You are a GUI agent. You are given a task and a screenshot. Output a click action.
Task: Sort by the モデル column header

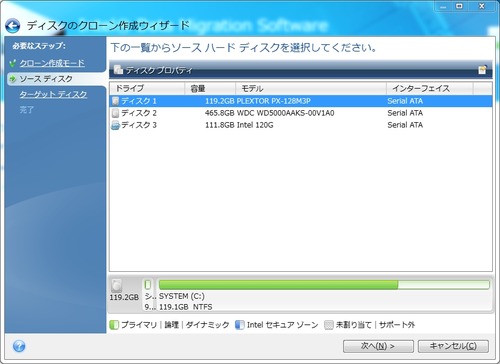[x=311, y=89]
